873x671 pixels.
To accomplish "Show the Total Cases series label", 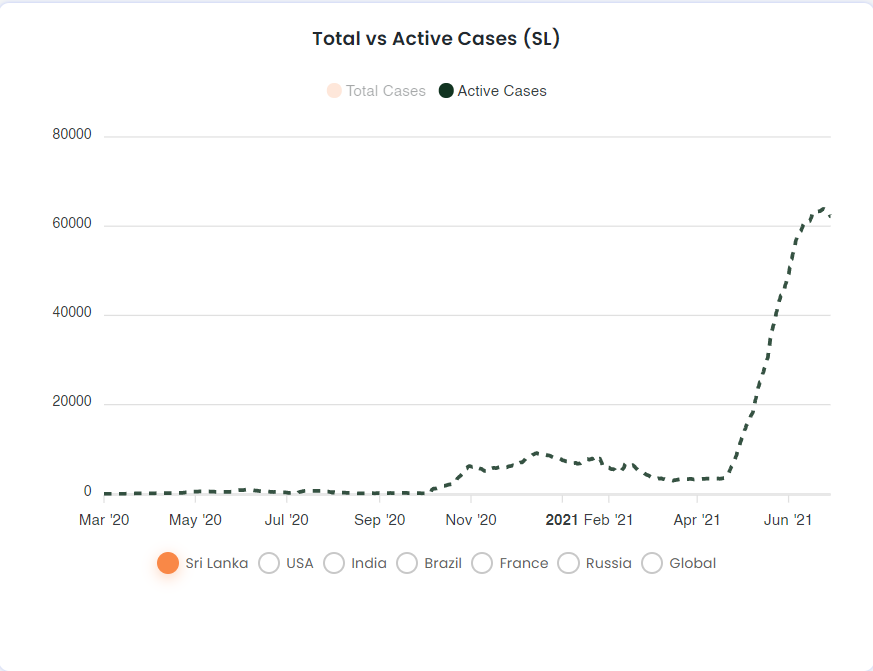I will (386, 91).
